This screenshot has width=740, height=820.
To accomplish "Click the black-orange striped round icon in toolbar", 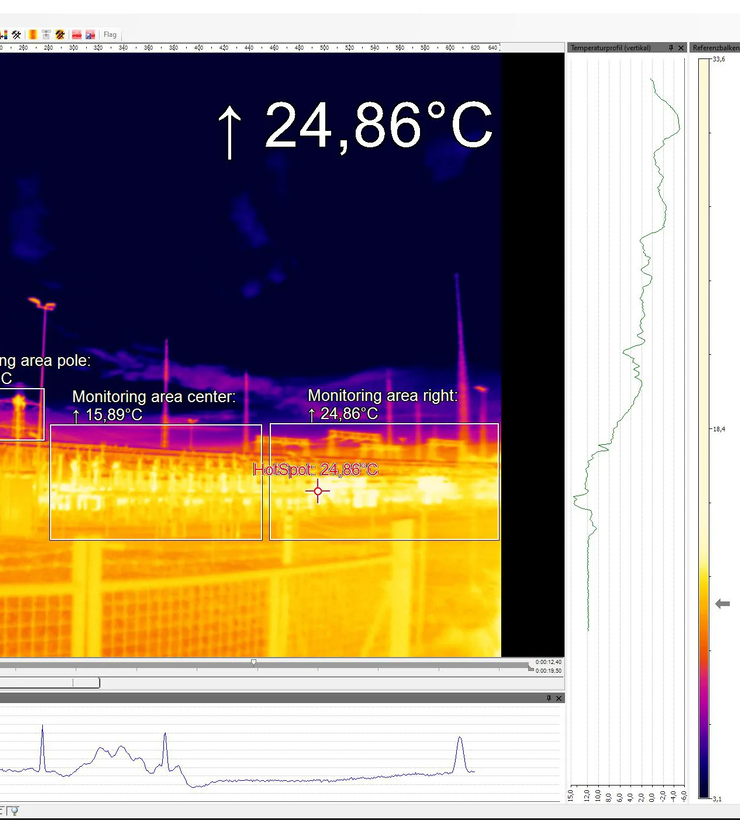I will (x=60, y=35).
